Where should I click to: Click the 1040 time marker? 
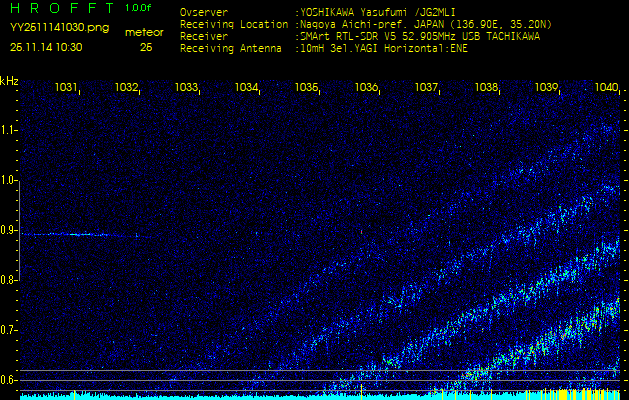[606, 87]
